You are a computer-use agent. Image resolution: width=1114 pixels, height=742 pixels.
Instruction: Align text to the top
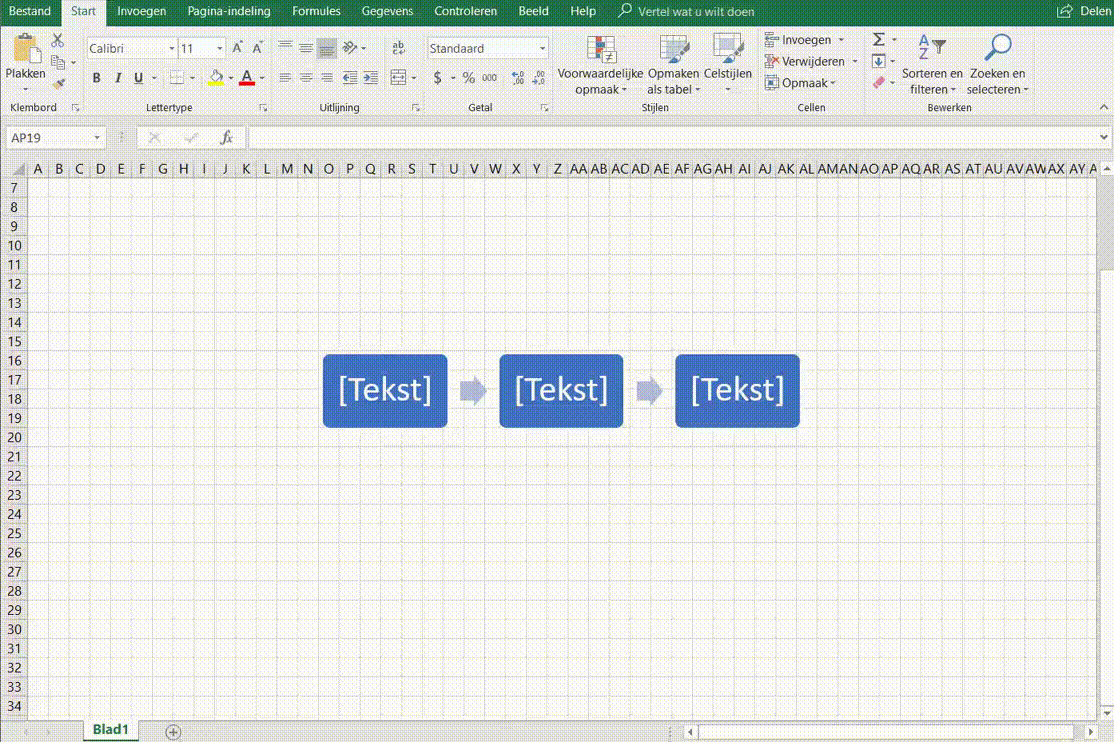click(x=285, y=48)
